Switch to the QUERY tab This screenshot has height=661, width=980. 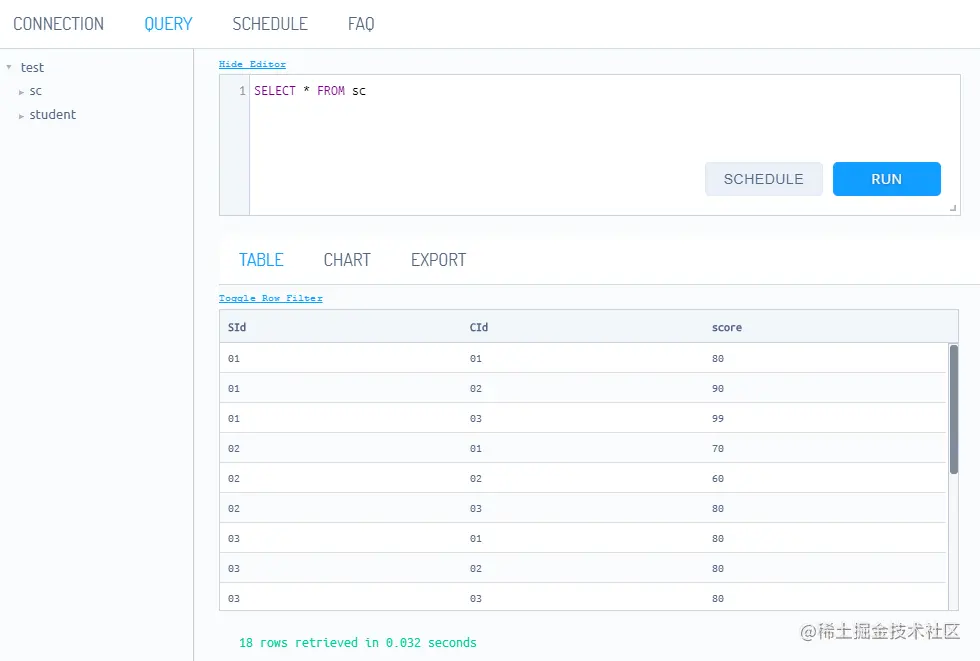pos(168,24)
